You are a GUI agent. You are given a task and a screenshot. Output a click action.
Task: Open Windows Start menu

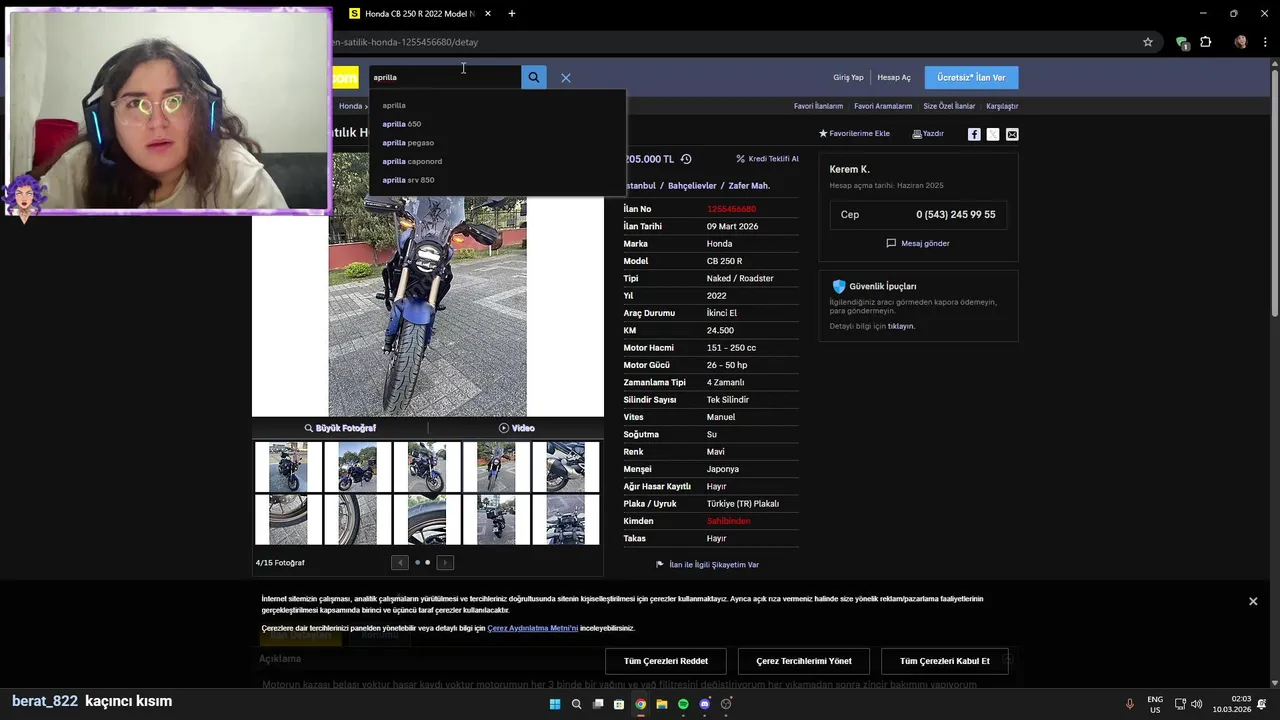[555, 704]
